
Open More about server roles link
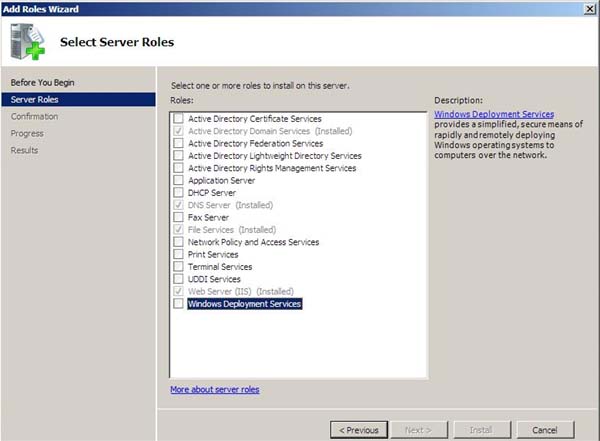[215, 389]
